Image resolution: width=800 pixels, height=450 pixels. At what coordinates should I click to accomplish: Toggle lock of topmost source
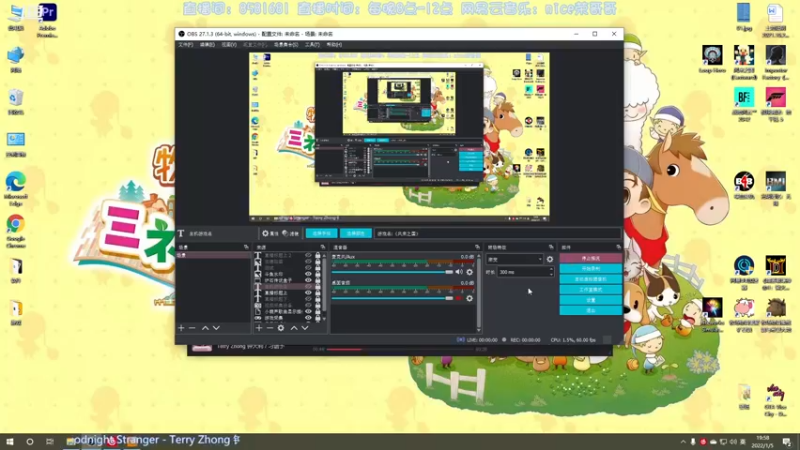(x=317, y=255)
